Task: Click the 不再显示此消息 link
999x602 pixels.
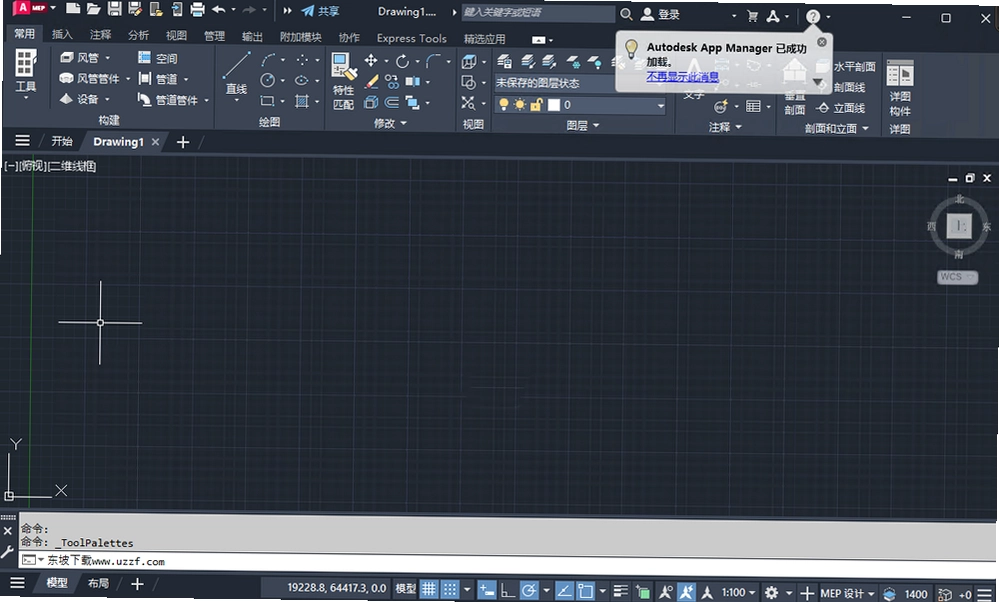Action: [x=682, y=77]
